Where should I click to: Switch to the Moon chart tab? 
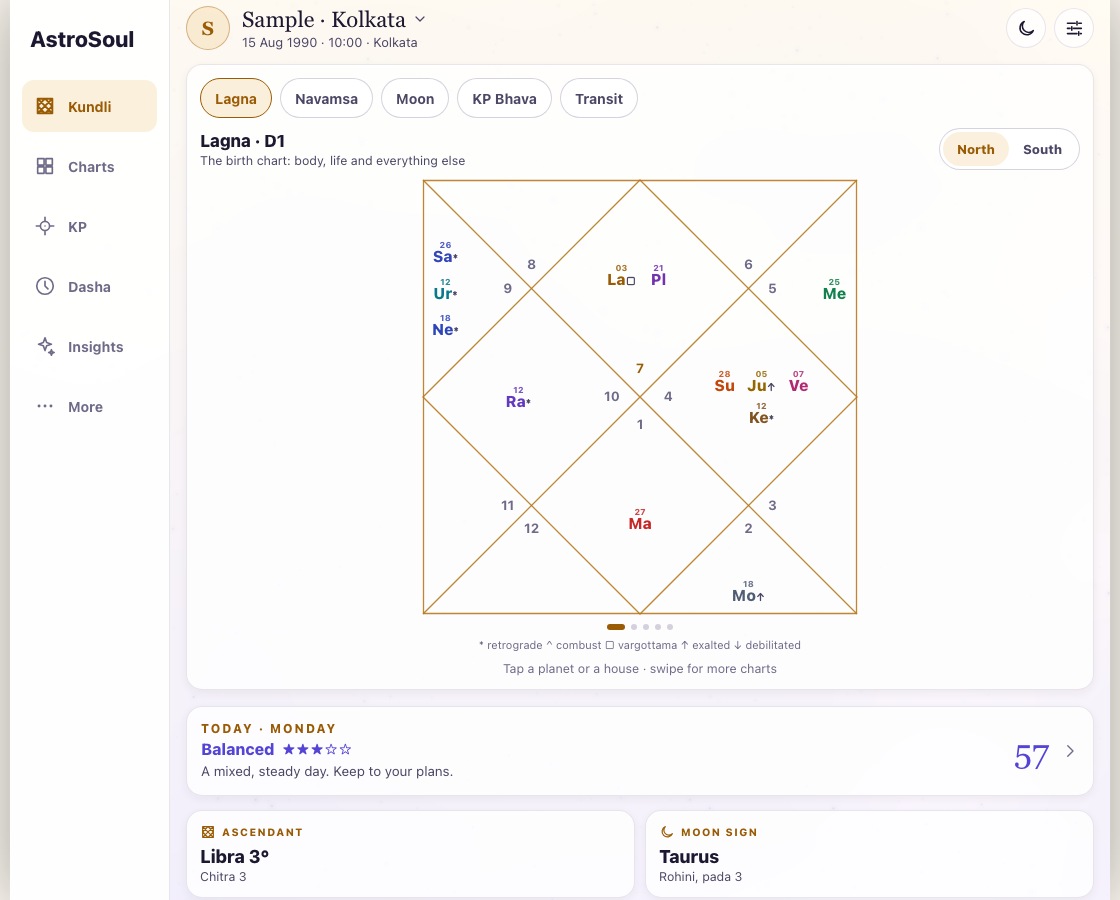(x=415, y=99)
